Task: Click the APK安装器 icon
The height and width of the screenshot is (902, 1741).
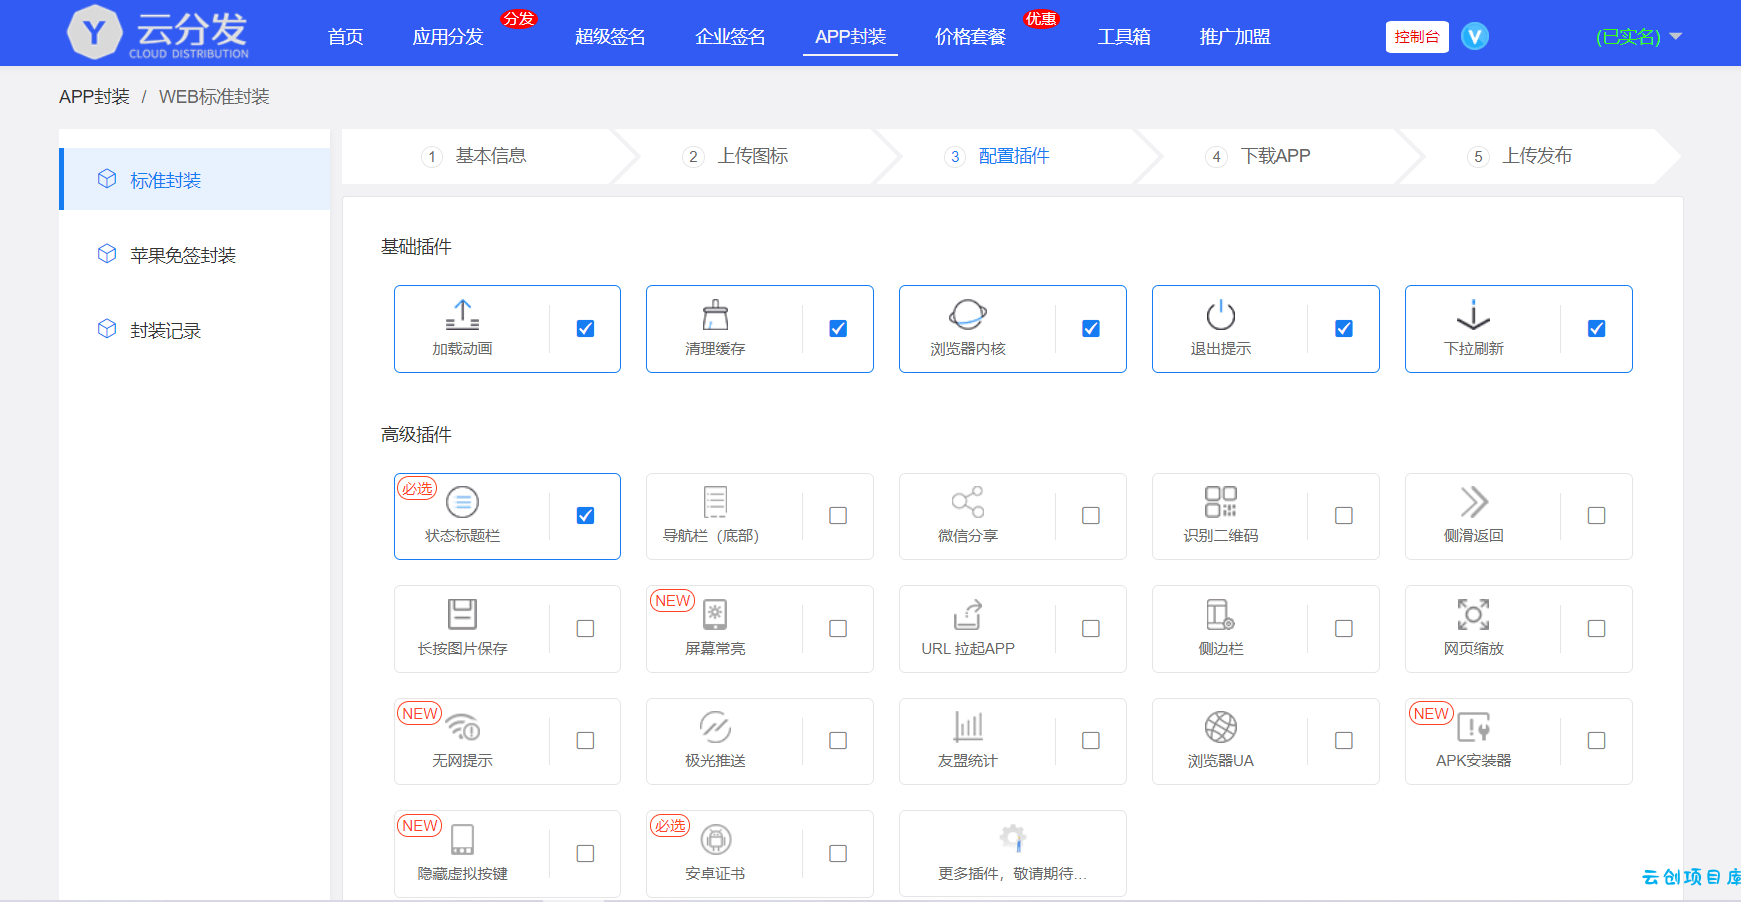Action: click(x=1473, y=727)
